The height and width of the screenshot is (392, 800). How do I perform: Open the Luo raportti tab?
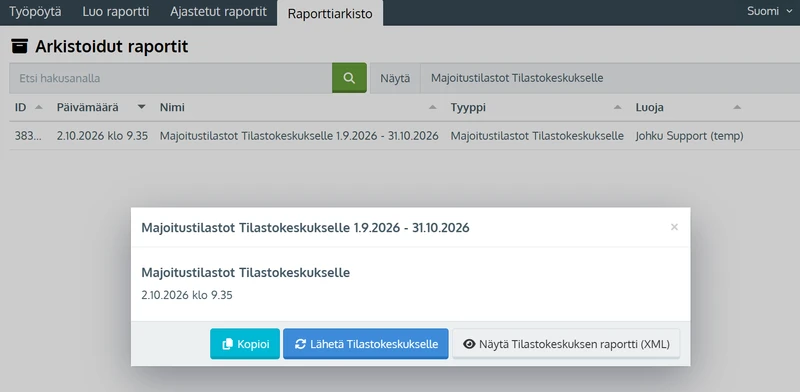(x=116, y=12)
